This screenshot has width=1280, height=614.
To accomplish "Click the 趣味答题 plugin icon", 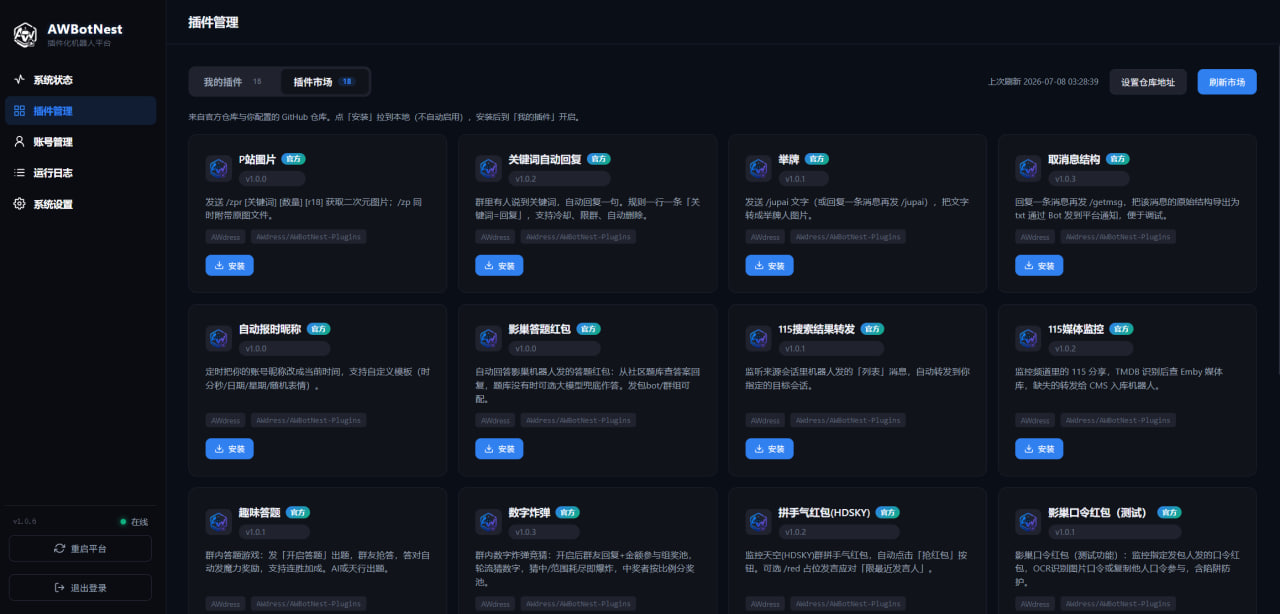I will coord(218,521).
